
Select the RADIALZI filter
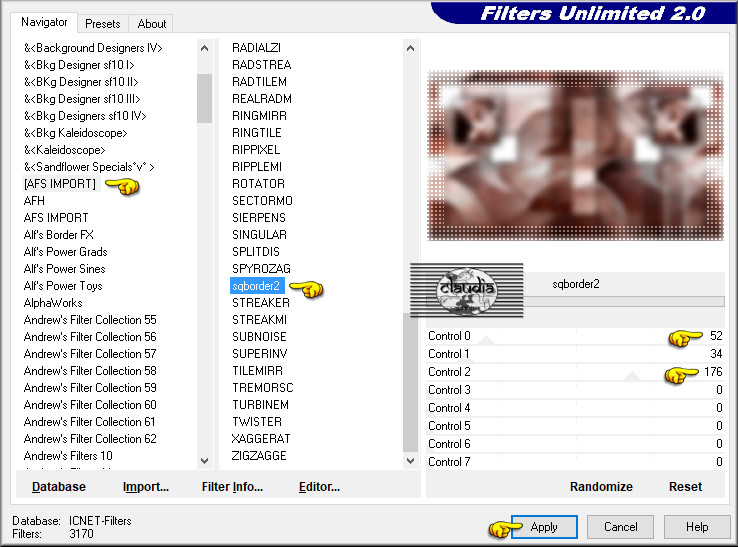click(257, 48)
